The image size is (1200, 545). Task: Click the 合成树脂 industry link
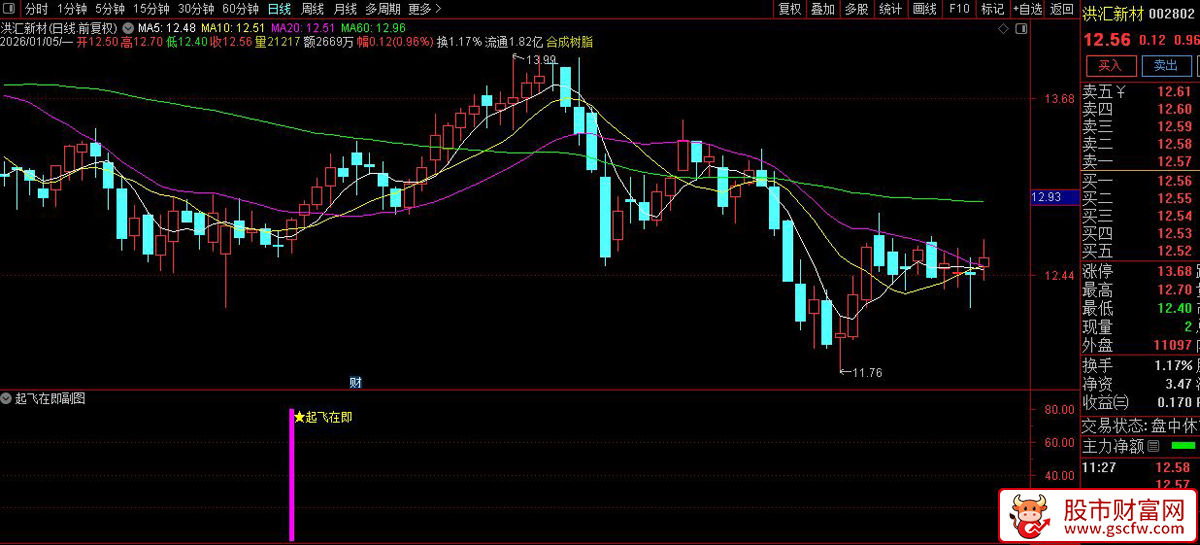click(x=571, y=42)
